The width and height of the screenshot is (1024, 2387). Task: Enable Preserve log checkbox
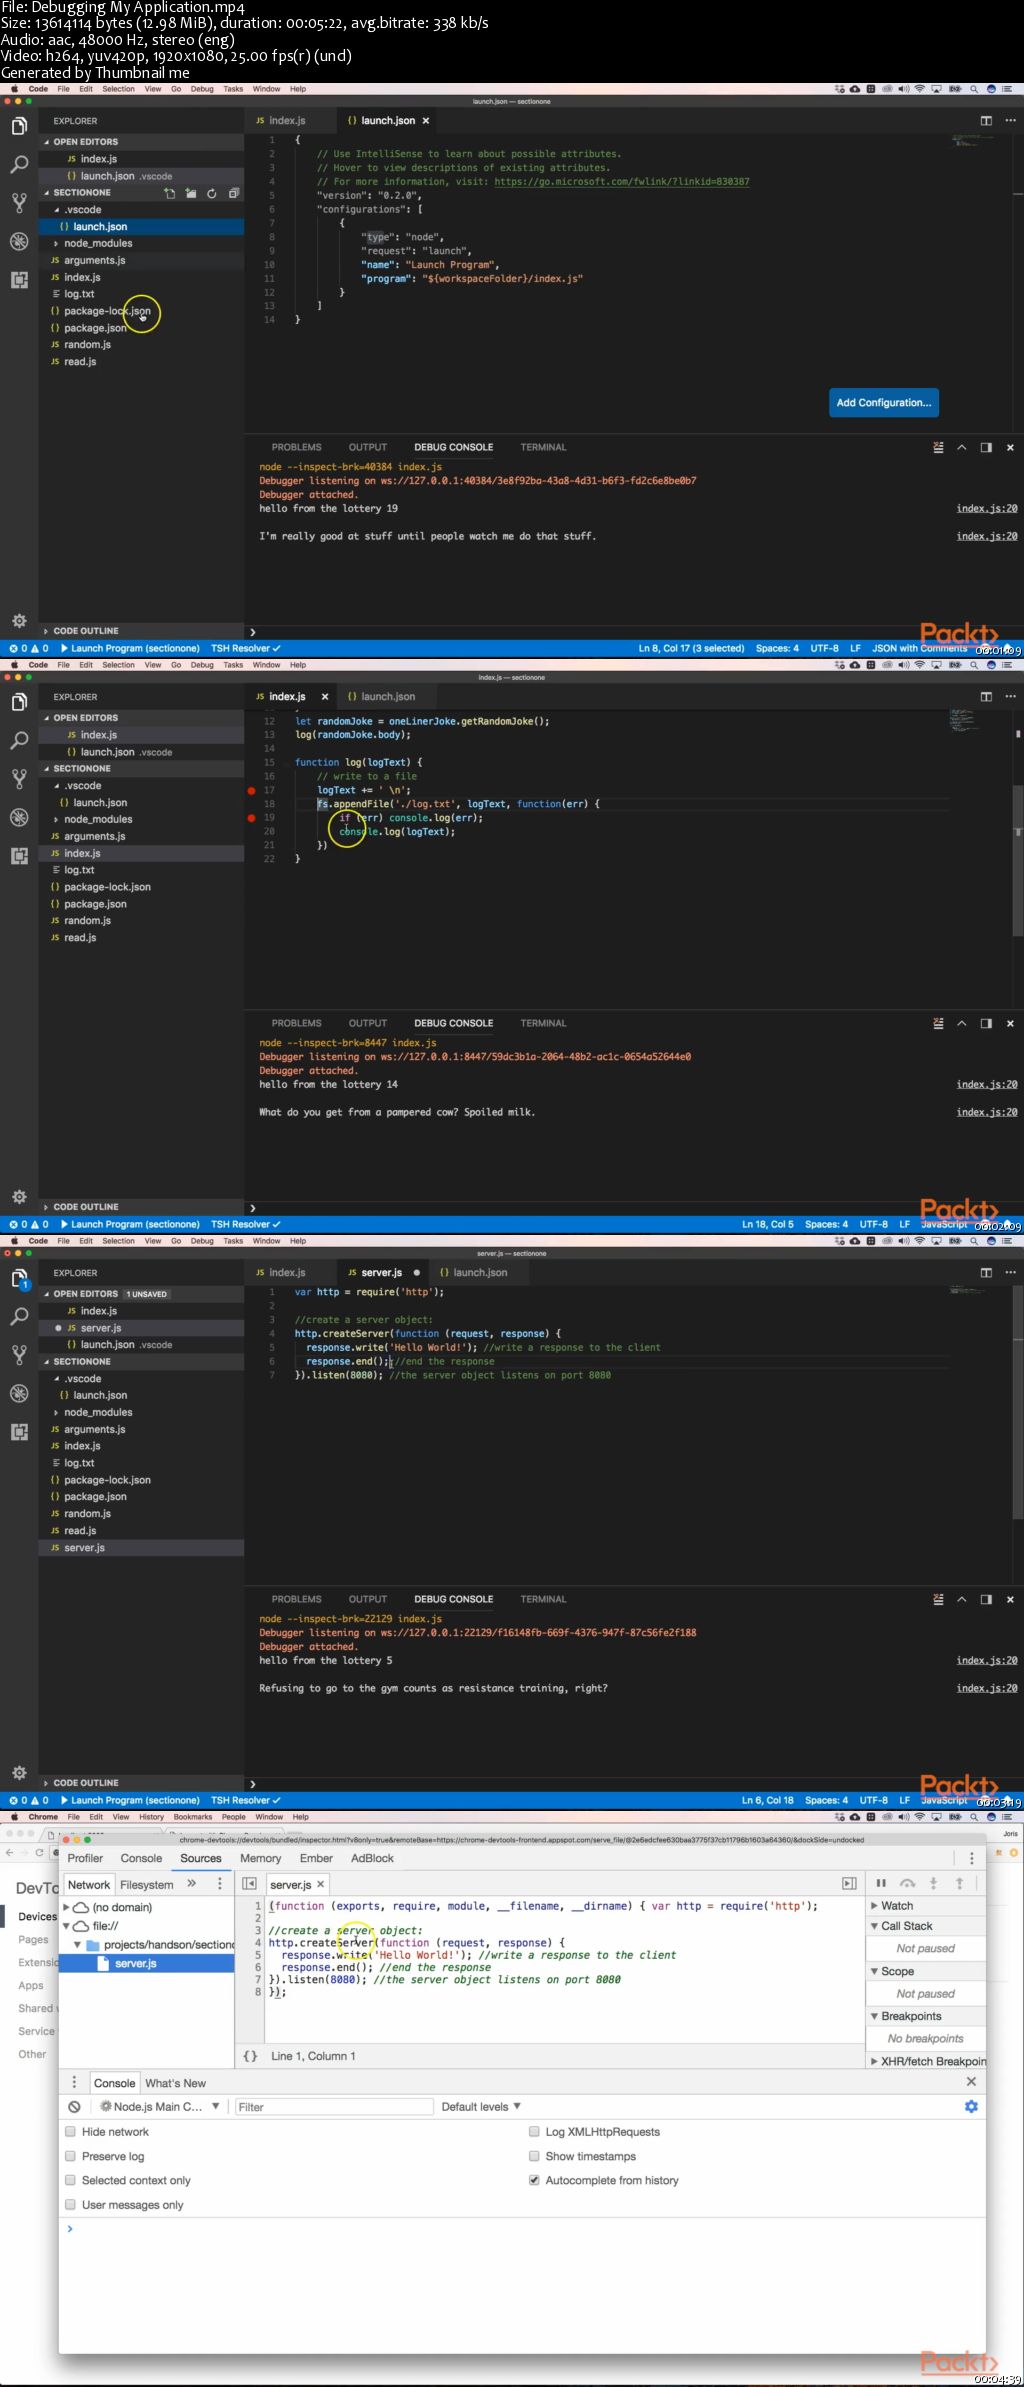[x=71, y=2156]
